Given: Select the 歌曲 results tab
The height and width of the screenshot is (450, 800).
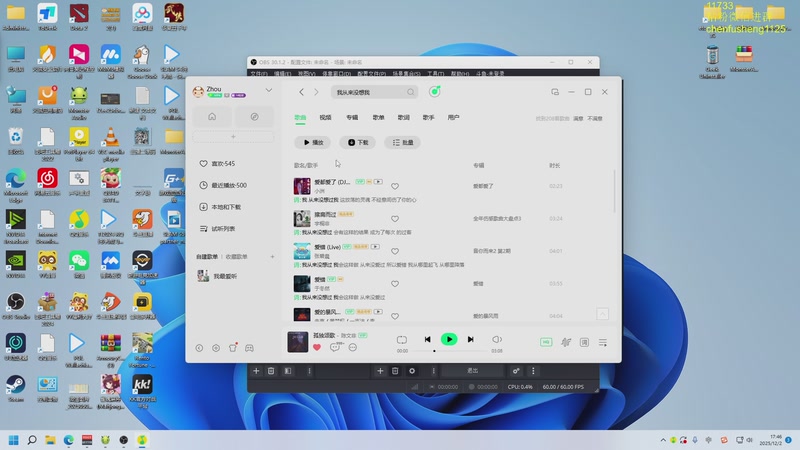Looking at the screenshot, I should [x=300, y=117].
